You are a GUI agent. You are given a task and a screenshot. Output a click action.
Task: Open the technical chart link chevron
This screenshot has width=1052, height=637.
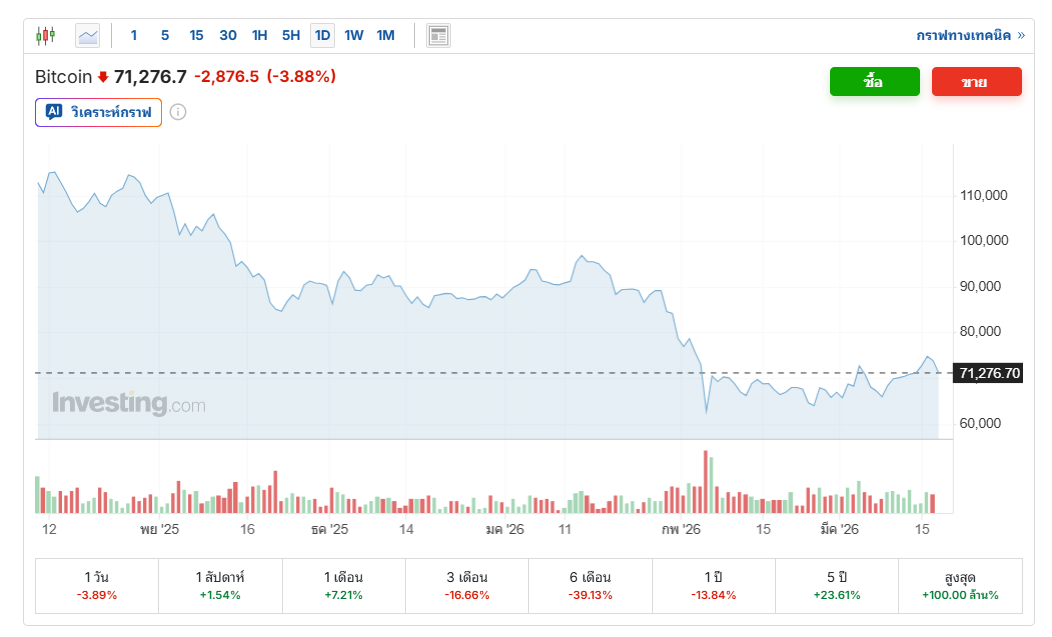(1021, 36)
